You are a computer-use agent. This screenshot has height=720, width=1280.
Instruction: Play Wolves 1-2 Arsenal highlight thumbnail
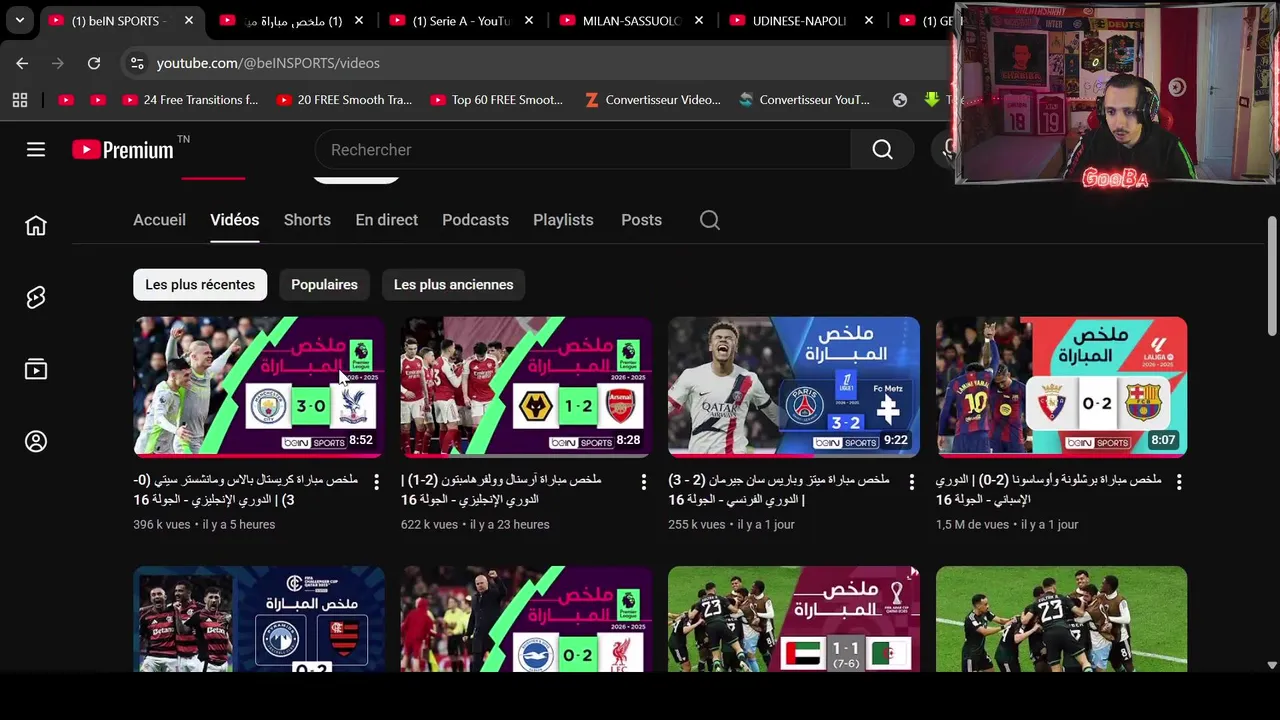pos(527,387)
